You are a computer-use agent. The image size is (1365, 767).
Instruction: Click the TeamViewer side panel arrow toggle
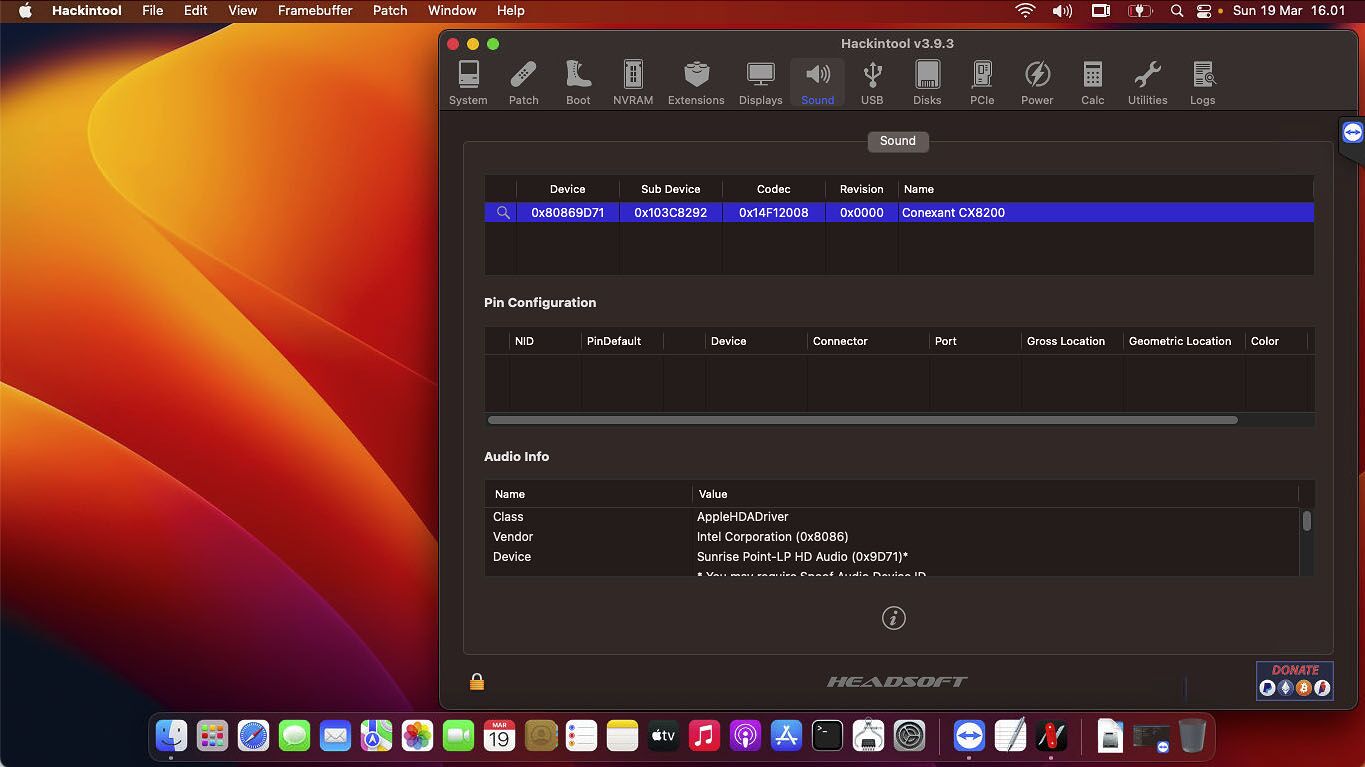click(x=1352, y=131)
